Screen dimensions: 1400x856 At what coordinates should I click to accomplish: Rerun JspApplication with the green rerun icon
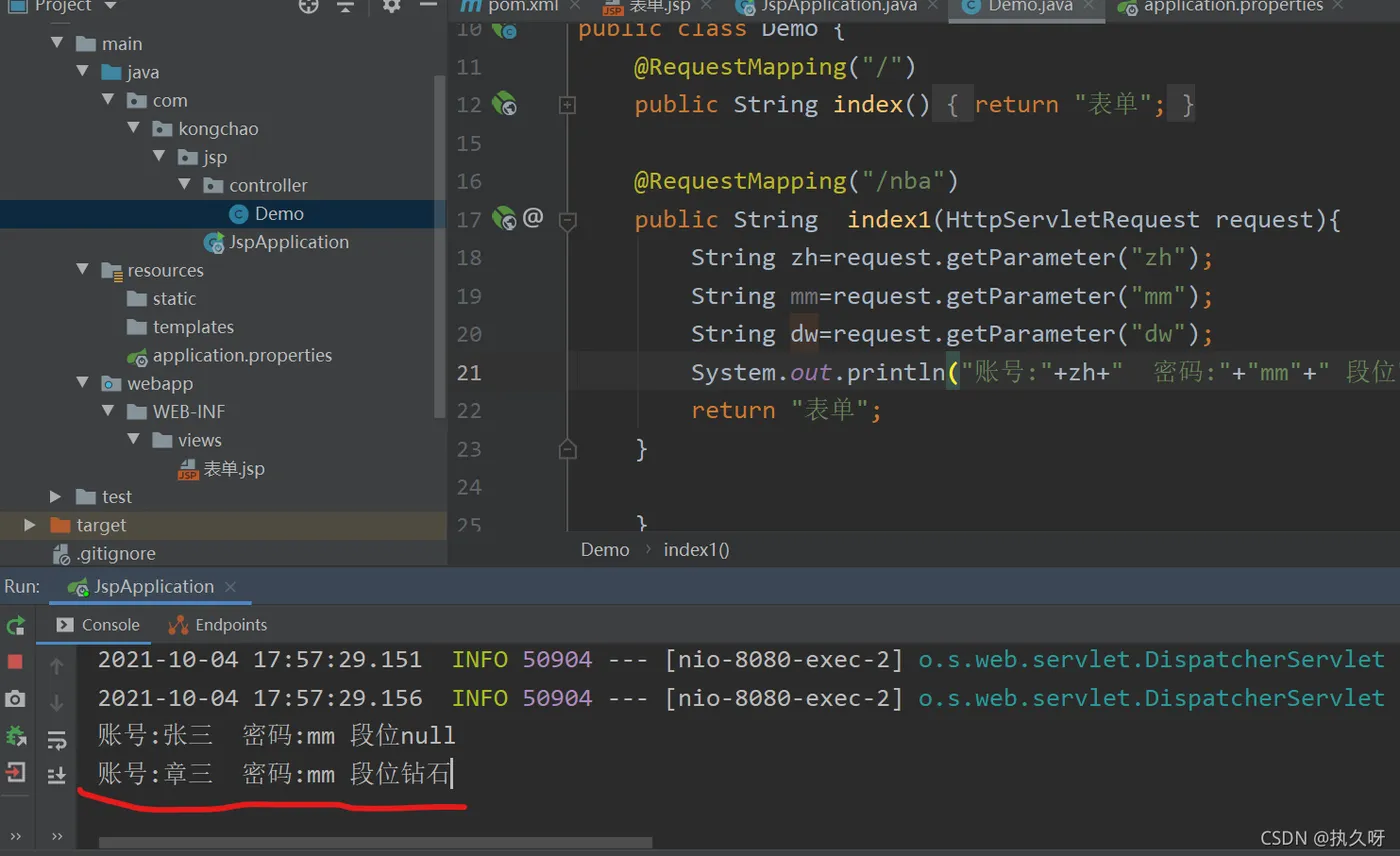point(16,625)
